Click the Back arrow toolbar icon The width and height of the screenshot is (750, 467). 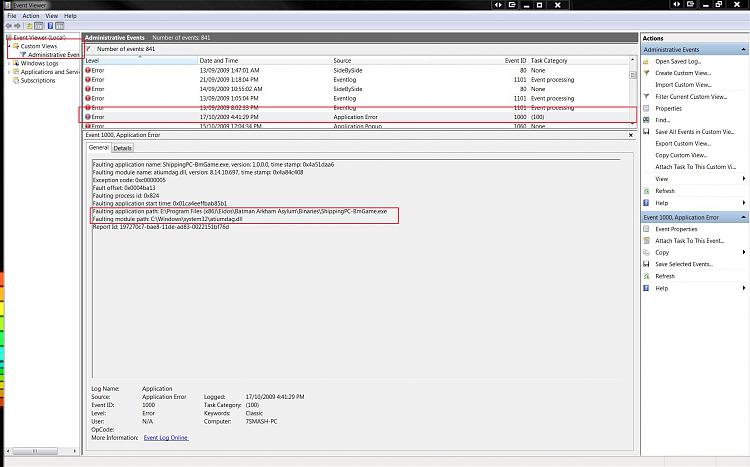click(9, 26)
